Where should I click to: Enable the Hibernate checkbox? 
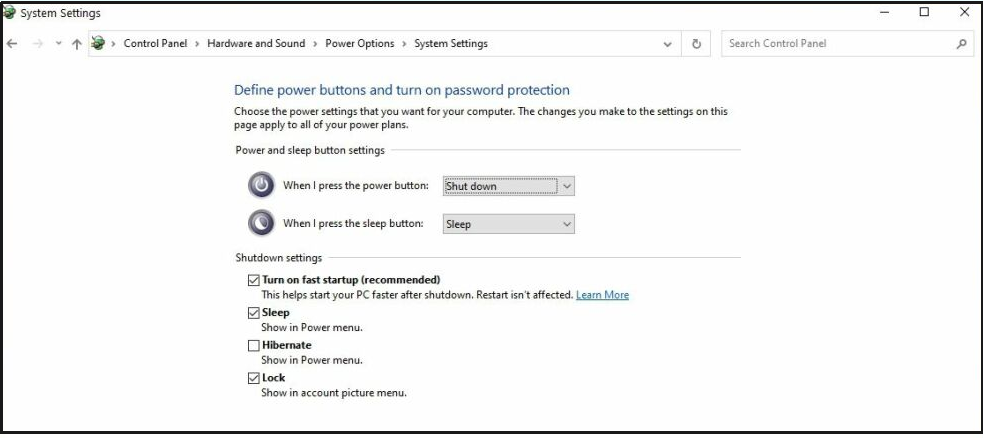(x=254, y=345)
